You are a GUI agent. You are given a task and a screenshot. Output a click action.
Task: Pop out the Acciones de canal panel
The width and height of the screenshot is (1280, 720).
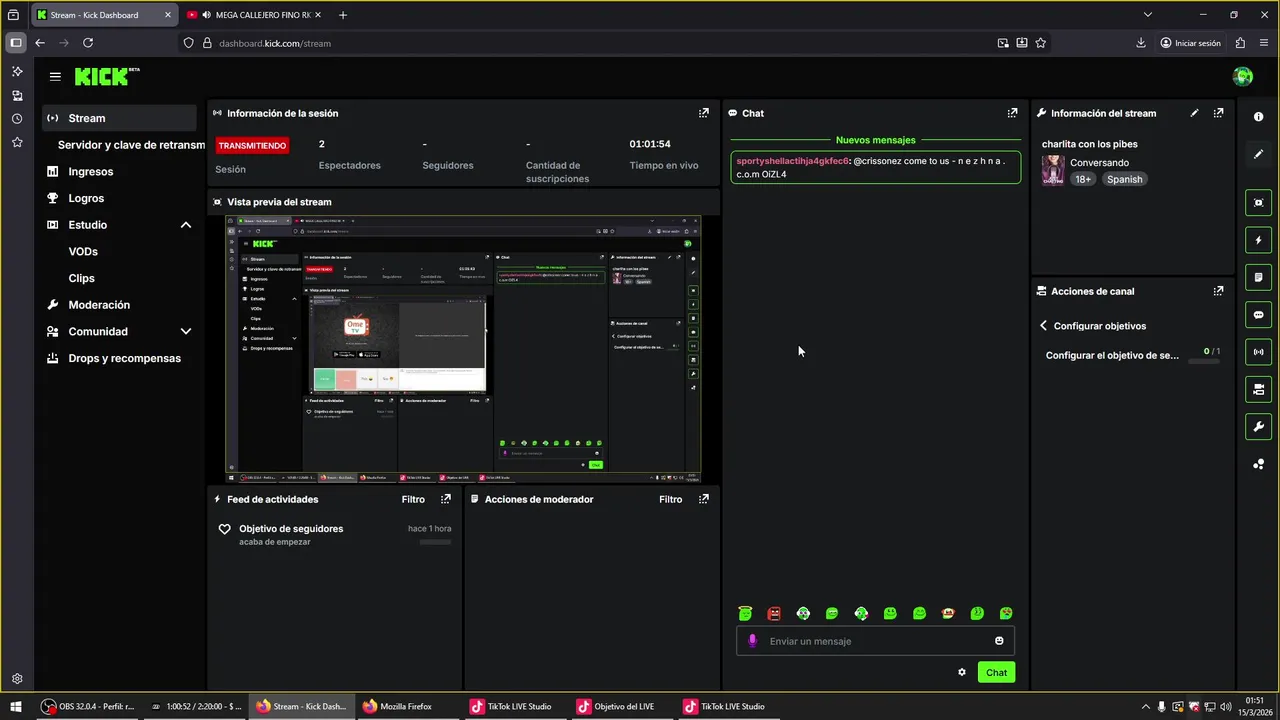pyautogui.click(x=1218, y=291)
